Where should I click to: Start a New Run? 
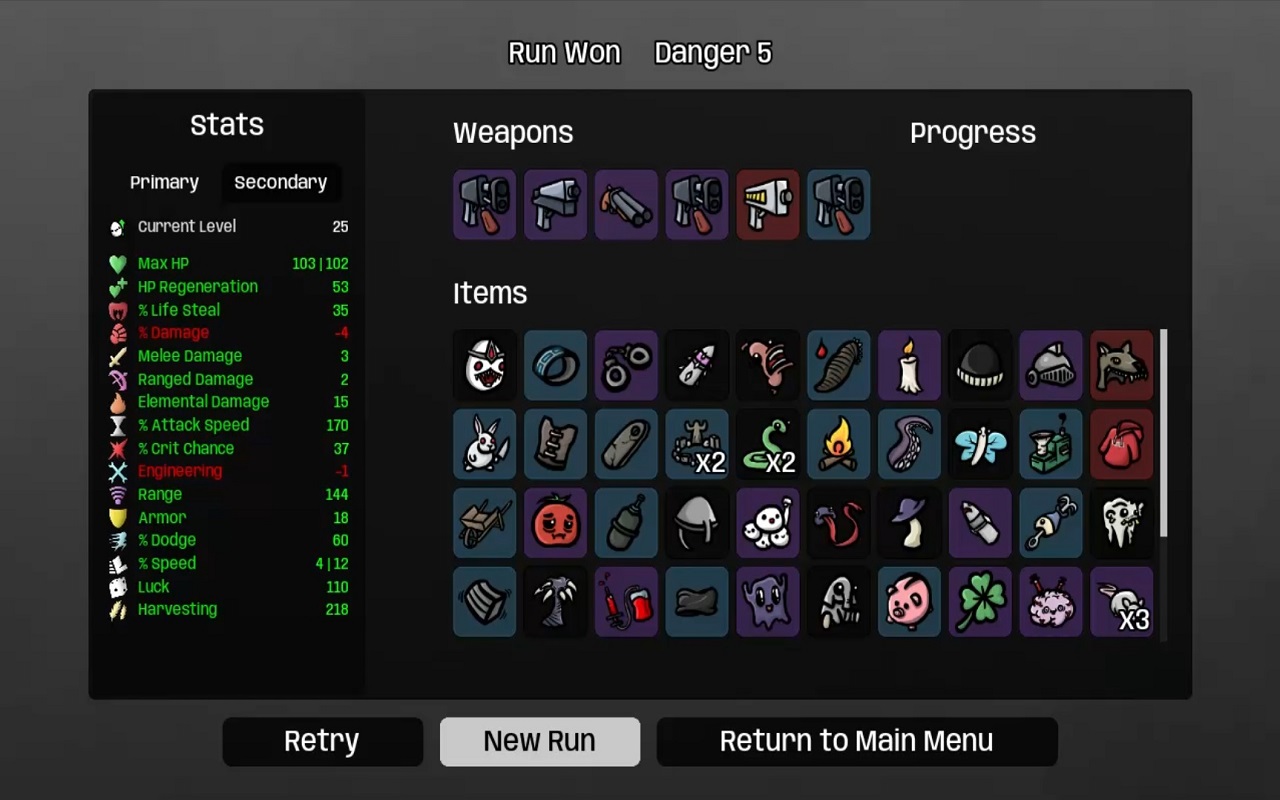(x=540, y=741)
